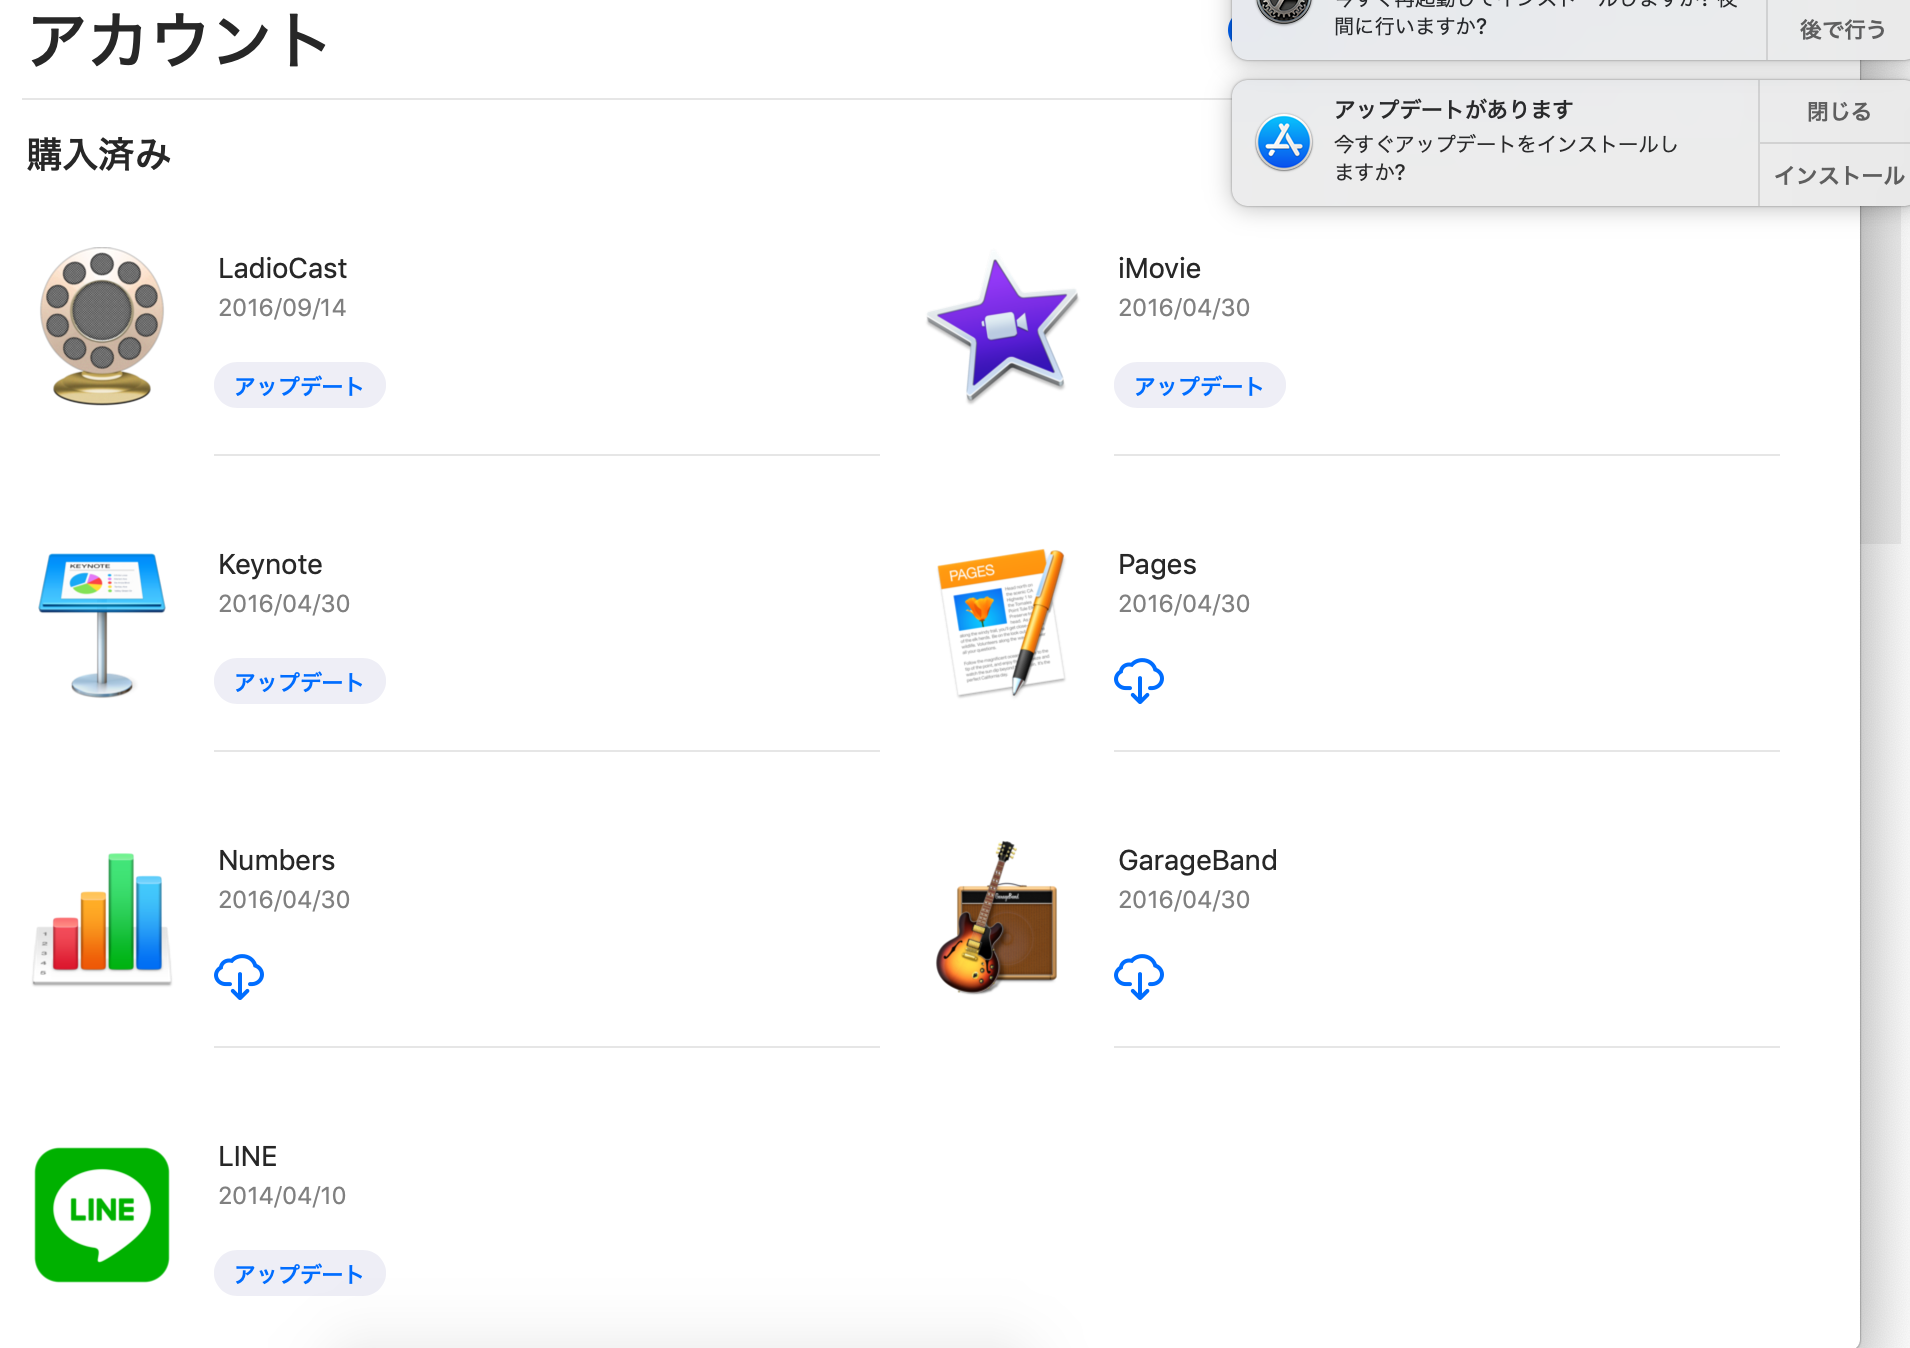The width and height of the screenshot is (1910, 1348).
Task: Download Pages using the cloud icon
Action: (1138, 681)
